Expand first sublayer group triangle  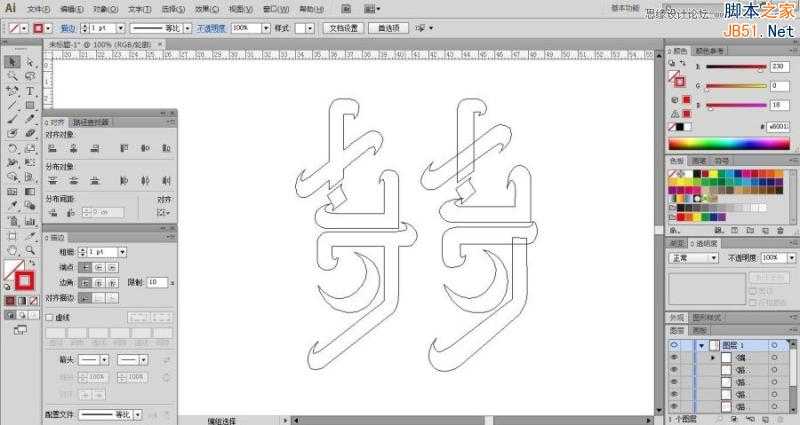(713, 358)
